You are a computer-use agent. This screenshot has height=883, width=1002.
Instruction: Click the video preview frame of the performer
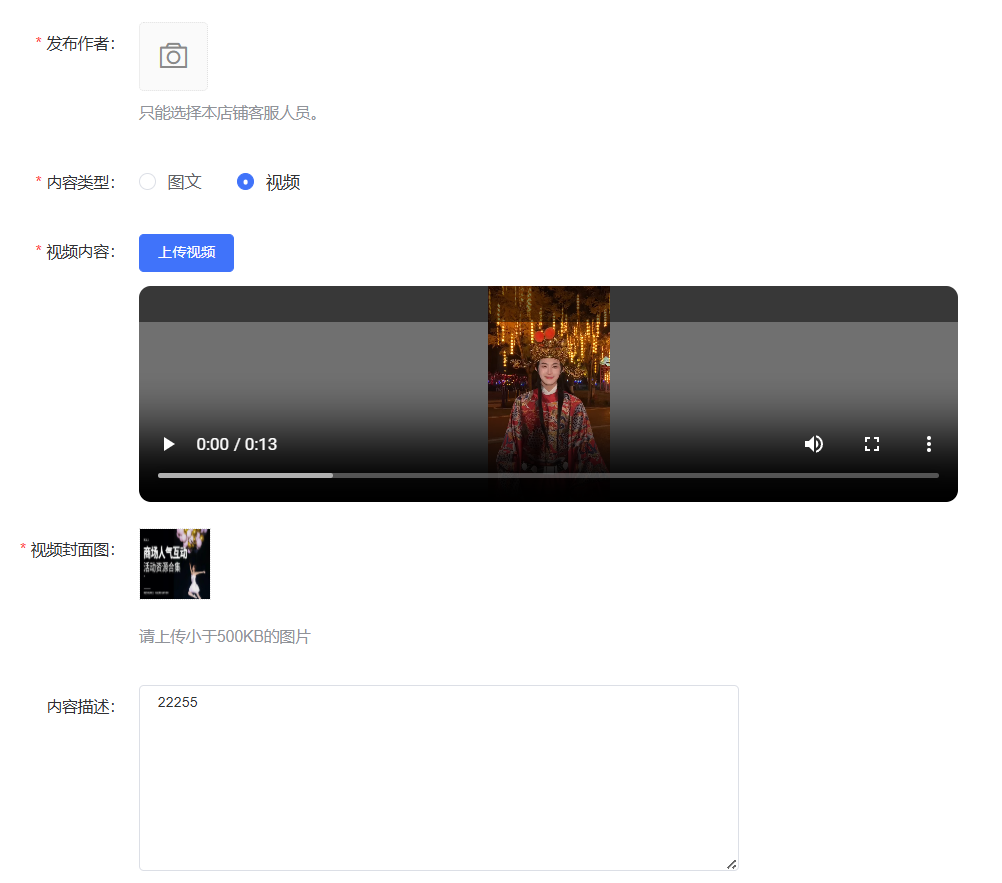coord(548,370)
